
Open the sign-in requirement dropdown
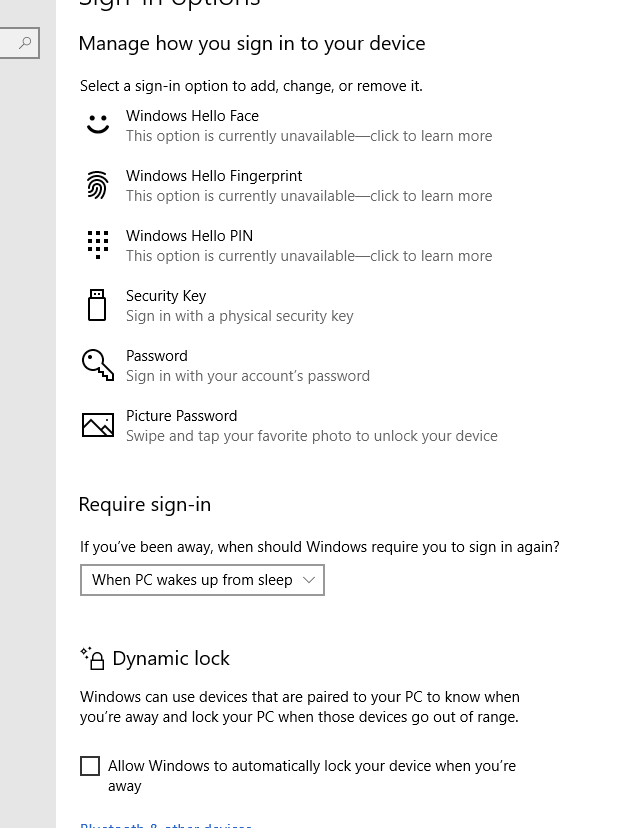202,579
